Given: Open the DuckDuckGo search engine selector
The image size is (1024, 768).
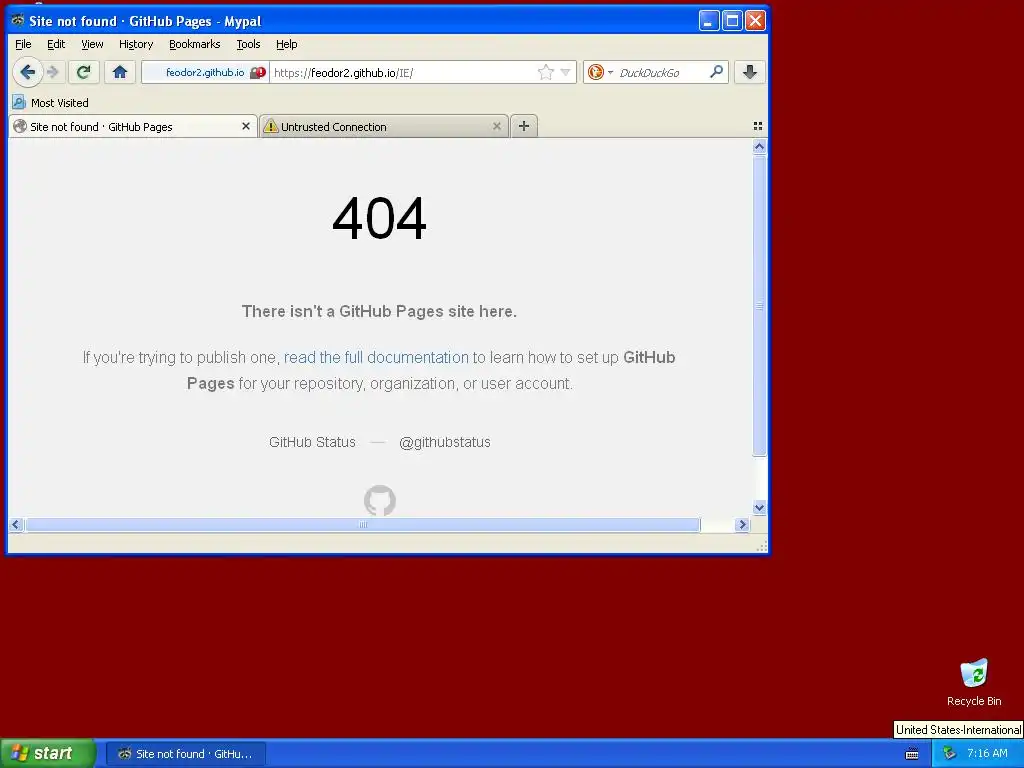Looking at the screenshot, I should pos(600,72).
